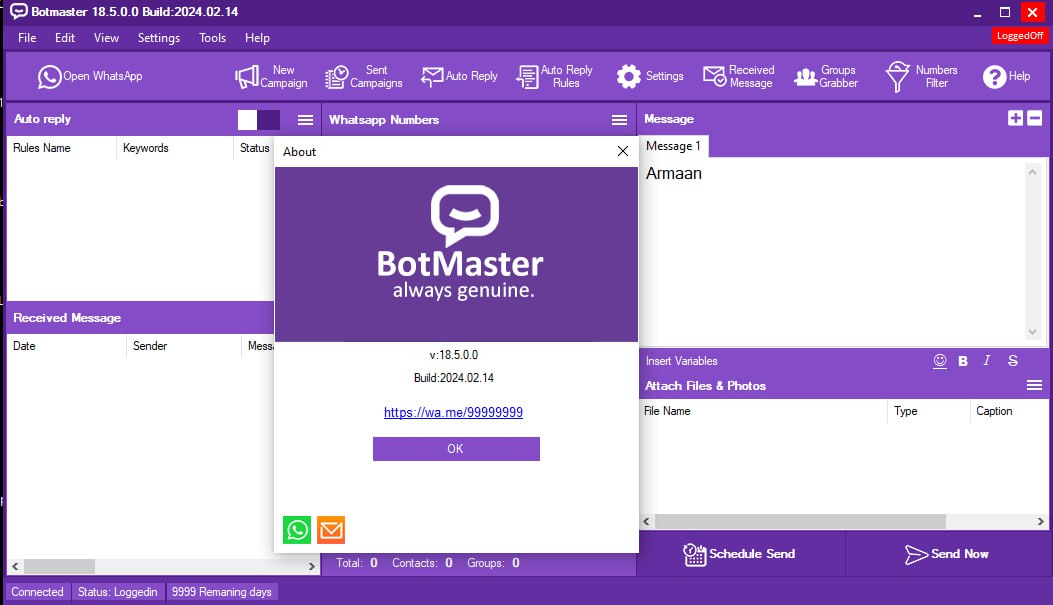Insert emoji into the message
The width and height of the screenshot is (1053, 605).
tap(940, 361)
